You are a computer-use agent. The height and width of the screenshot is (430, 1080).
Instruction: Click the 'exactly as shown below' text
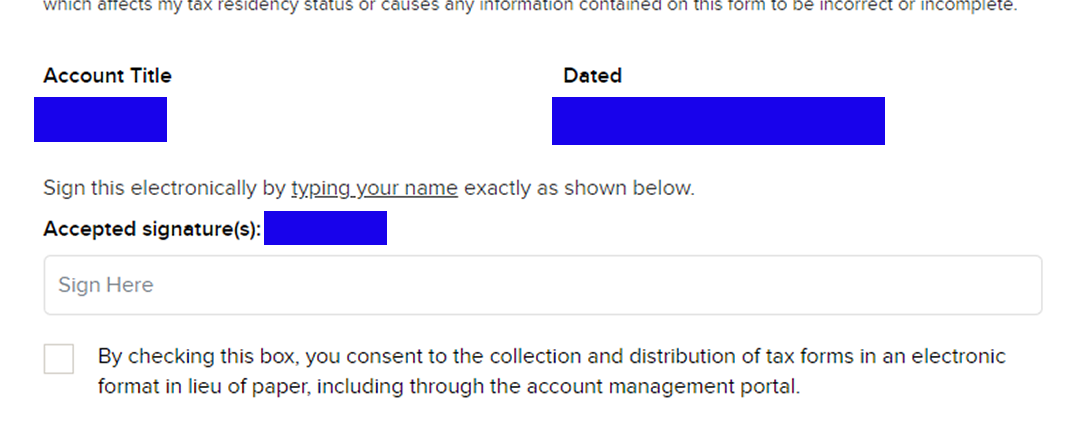click(x=578, y=188)
